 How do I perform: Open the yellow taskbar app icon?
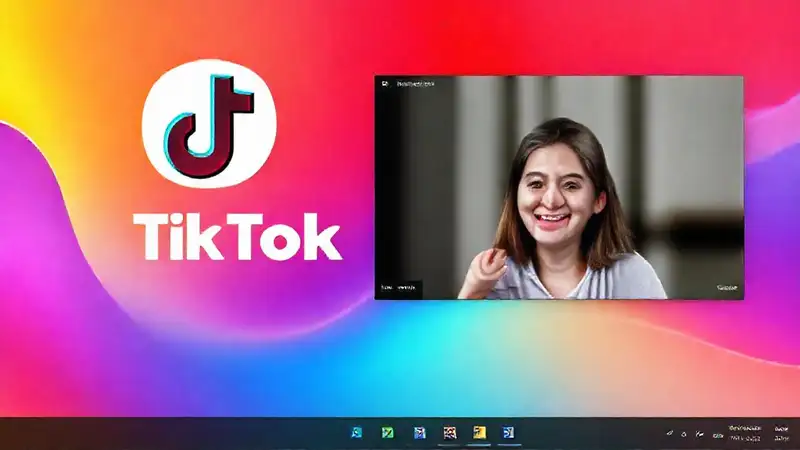coord(479,433)
